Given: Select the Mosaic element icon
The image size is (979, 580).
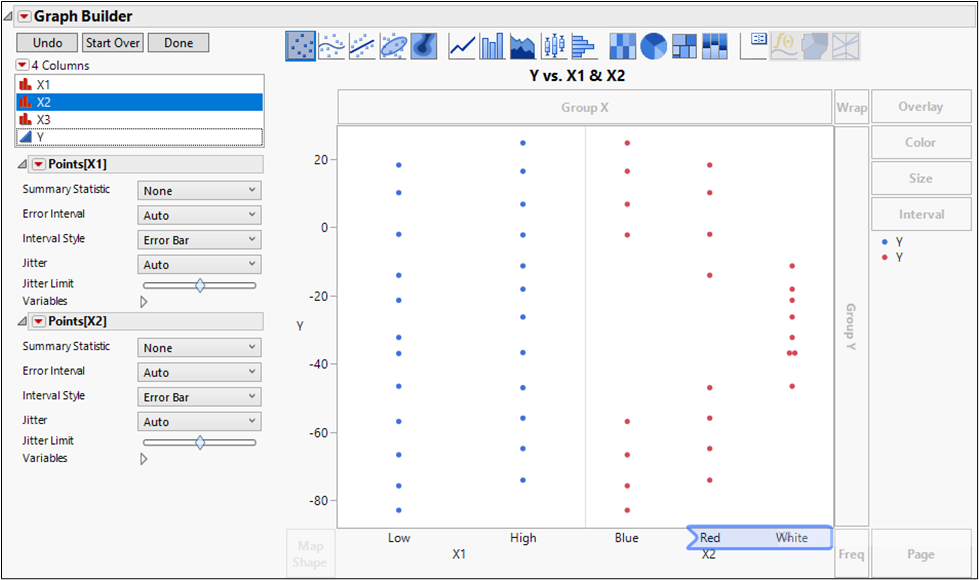Looking at the screenshot, I should click(714, 46).
